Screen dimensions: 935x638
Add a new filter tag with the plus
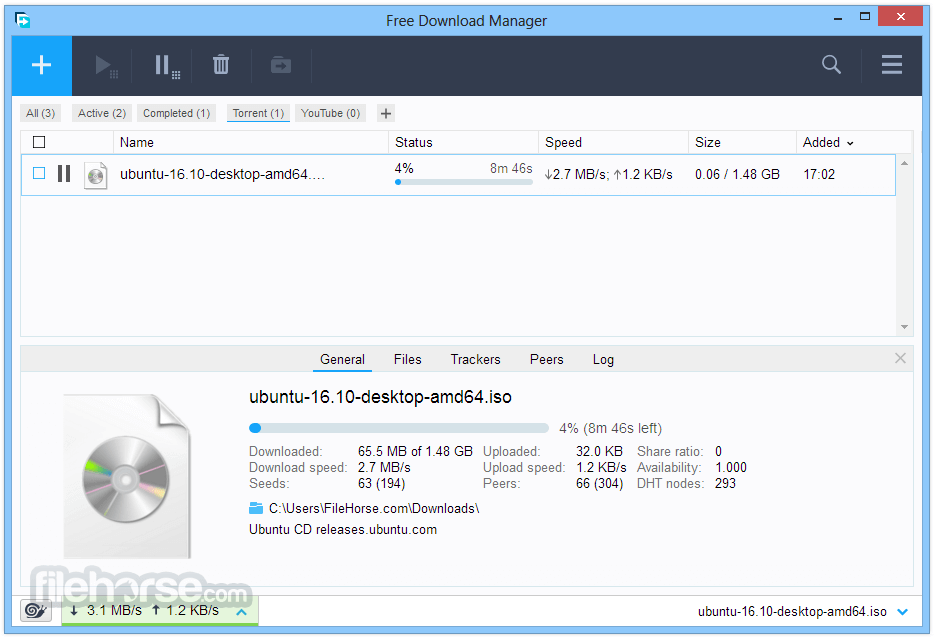click(386, 113)
